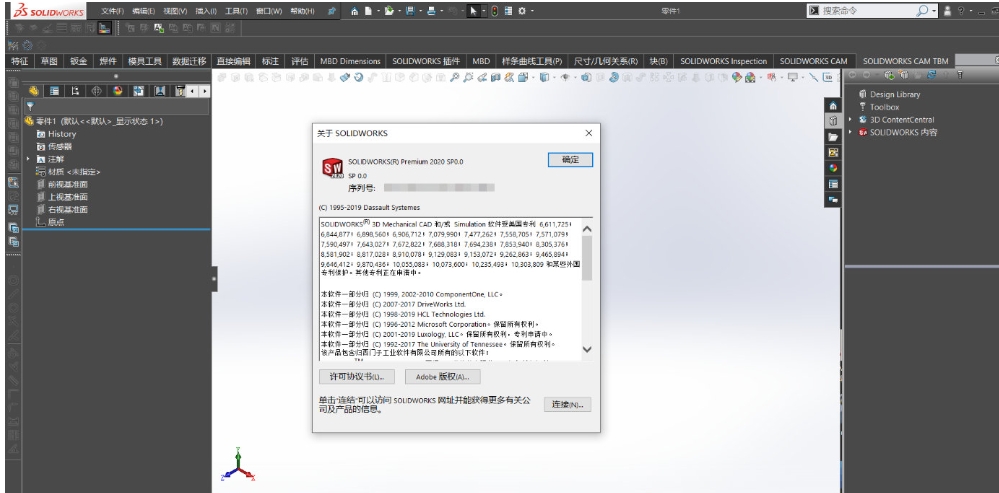Open the dropdown arrow next to the Print icon
999x493 pixels.
click(x=442, y=11)
